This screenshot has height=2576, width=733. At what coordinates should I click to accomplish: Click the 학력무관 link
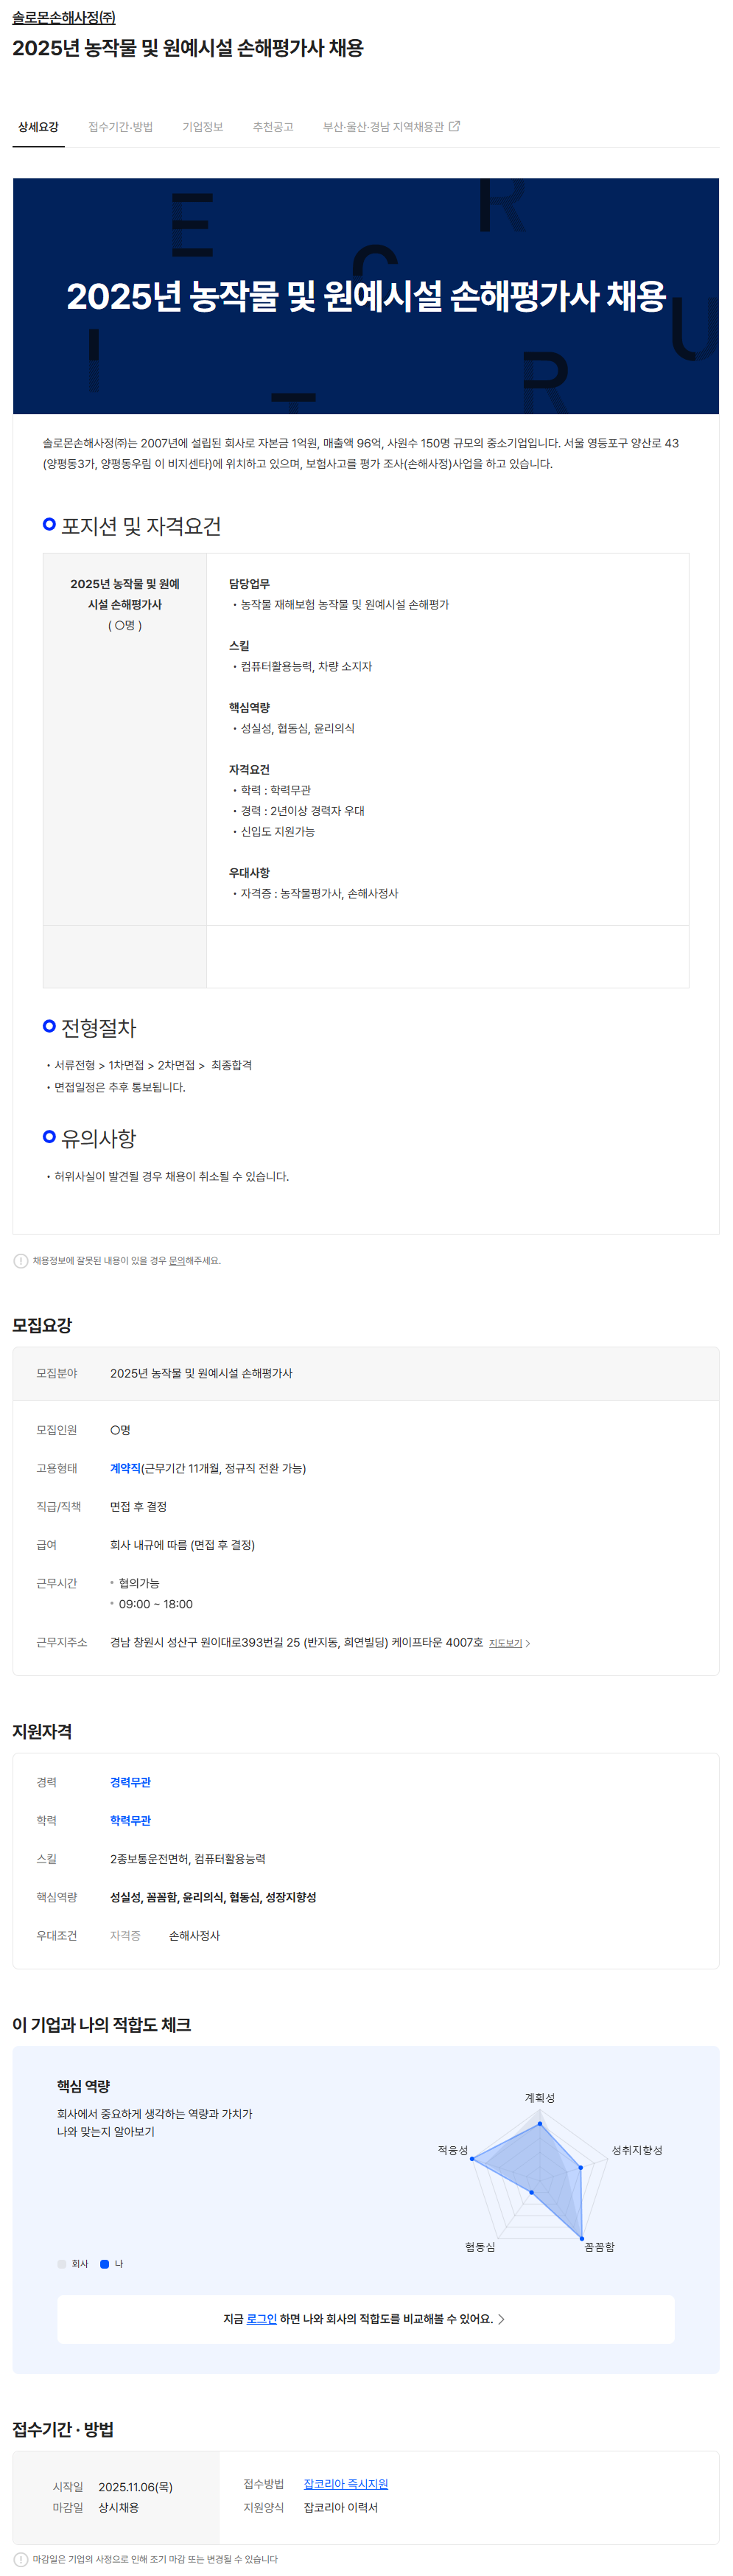point(130,1820)
